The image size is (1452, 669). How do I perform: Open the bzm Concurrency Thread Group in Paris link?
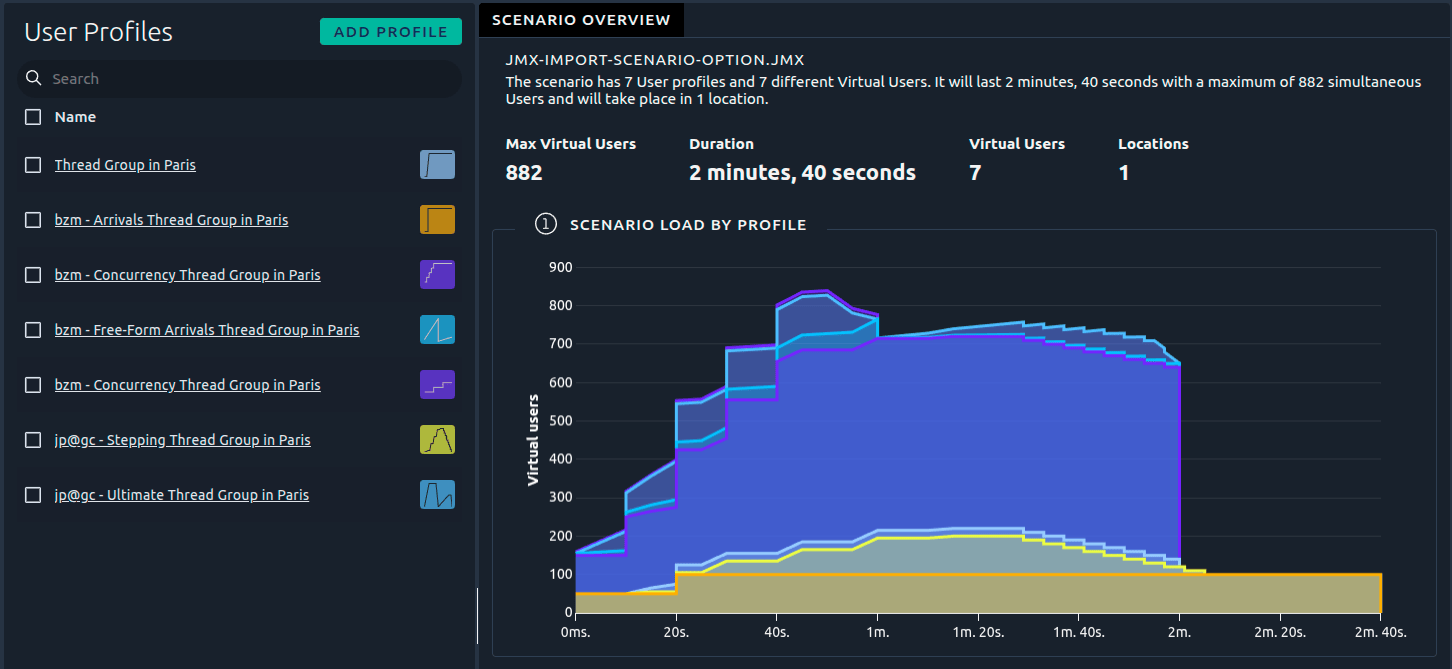point(188,274)
